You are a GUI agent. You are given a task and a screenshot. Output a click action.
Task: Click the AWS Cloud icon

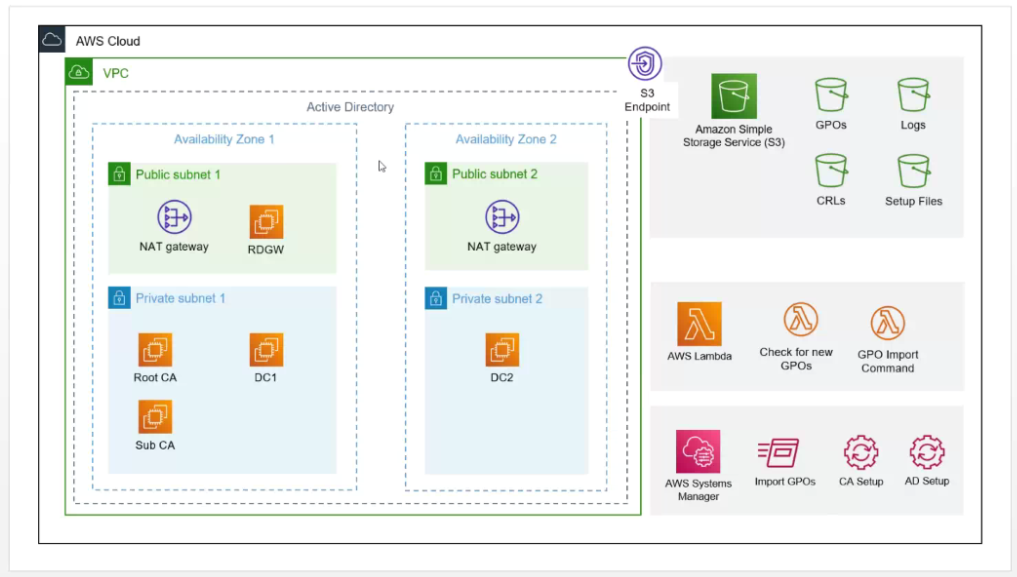[x=52, y=40]
